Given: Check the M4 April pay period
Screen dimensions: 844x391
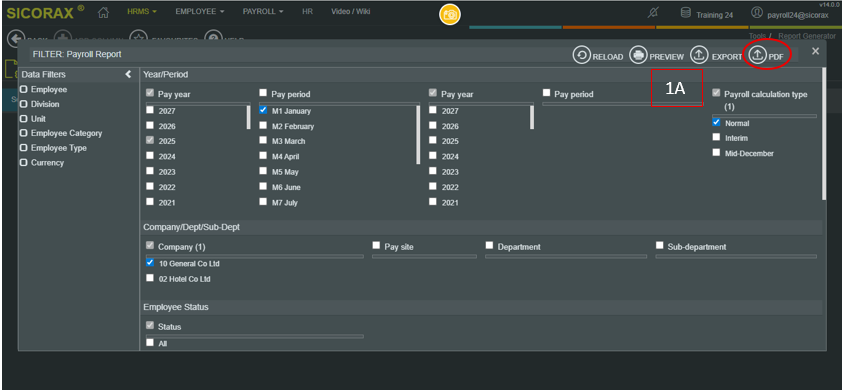Looking at the screenshot, I should tap(263, 156).
